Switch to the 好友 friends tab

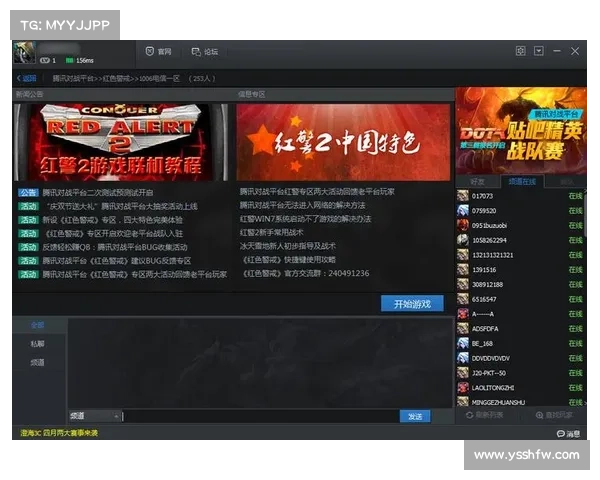477,182
